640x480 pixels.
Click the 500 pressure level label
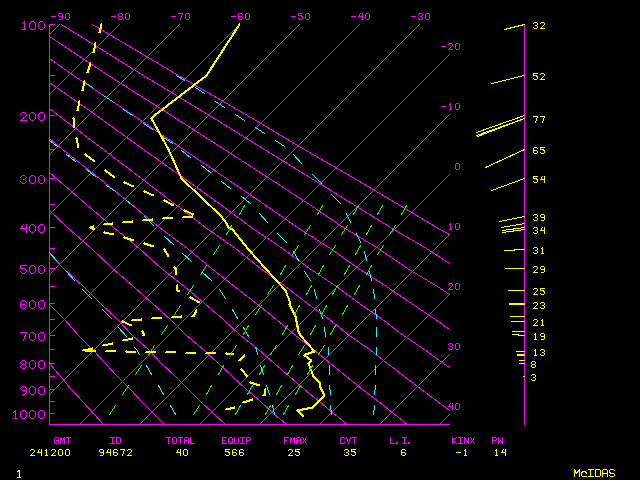(33, 269)
